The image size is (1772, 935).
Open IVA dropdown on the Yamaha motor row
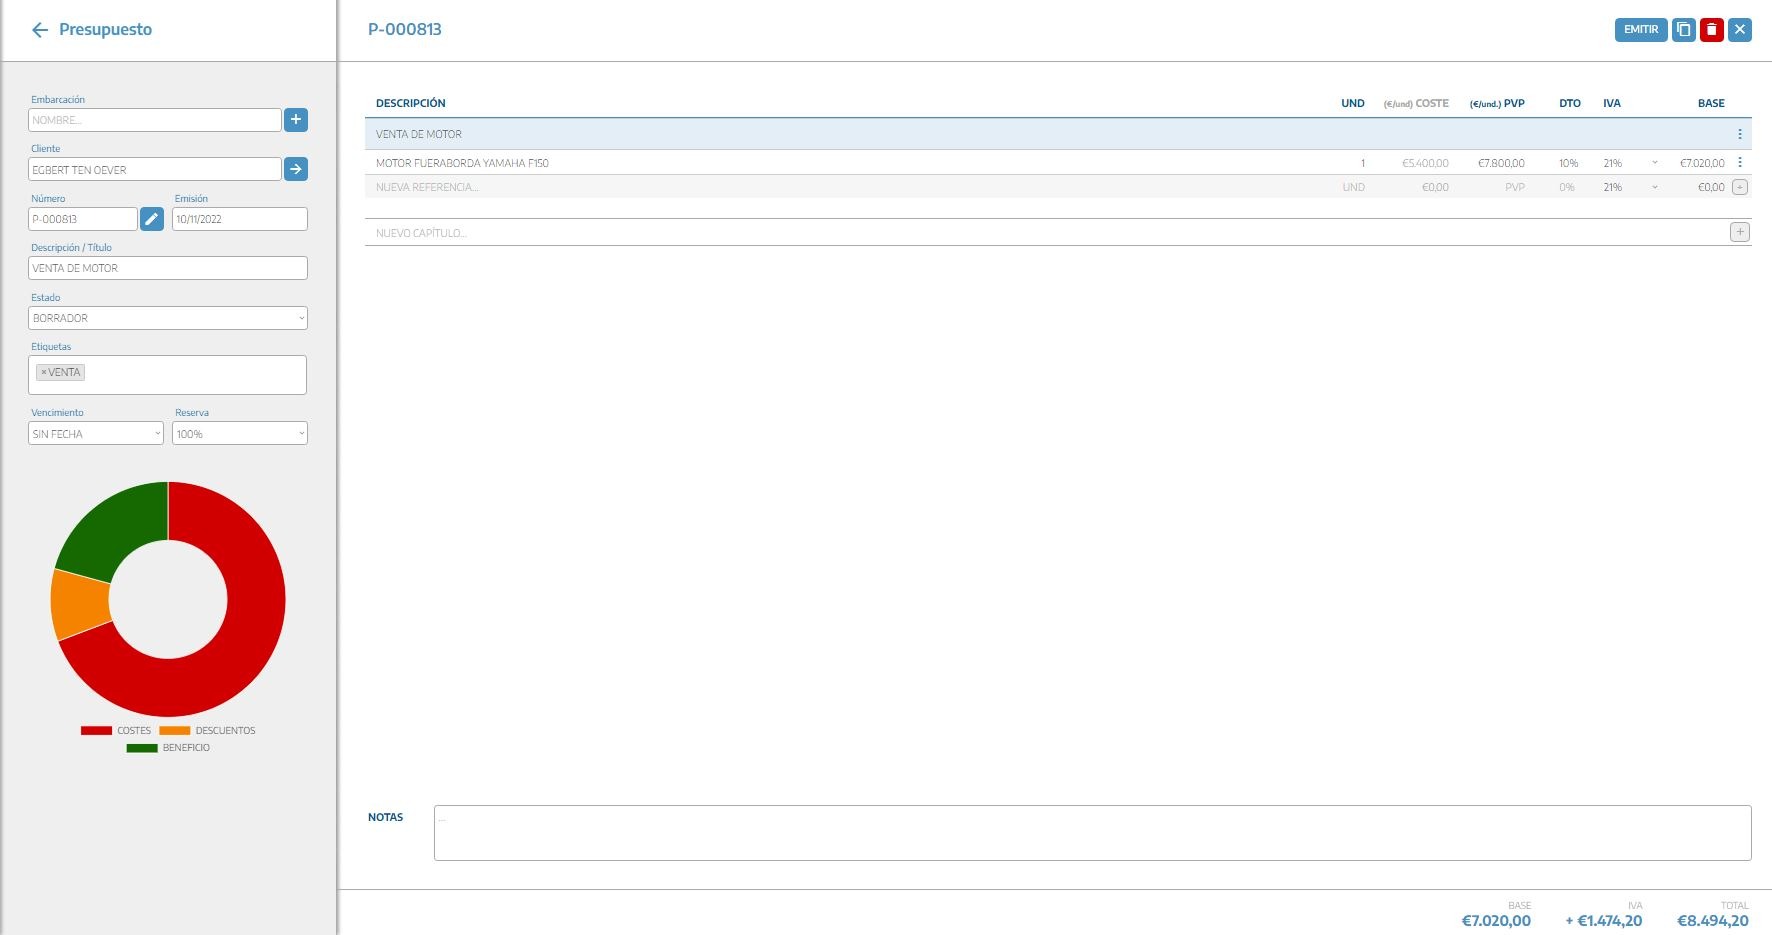pos(1654,163)
